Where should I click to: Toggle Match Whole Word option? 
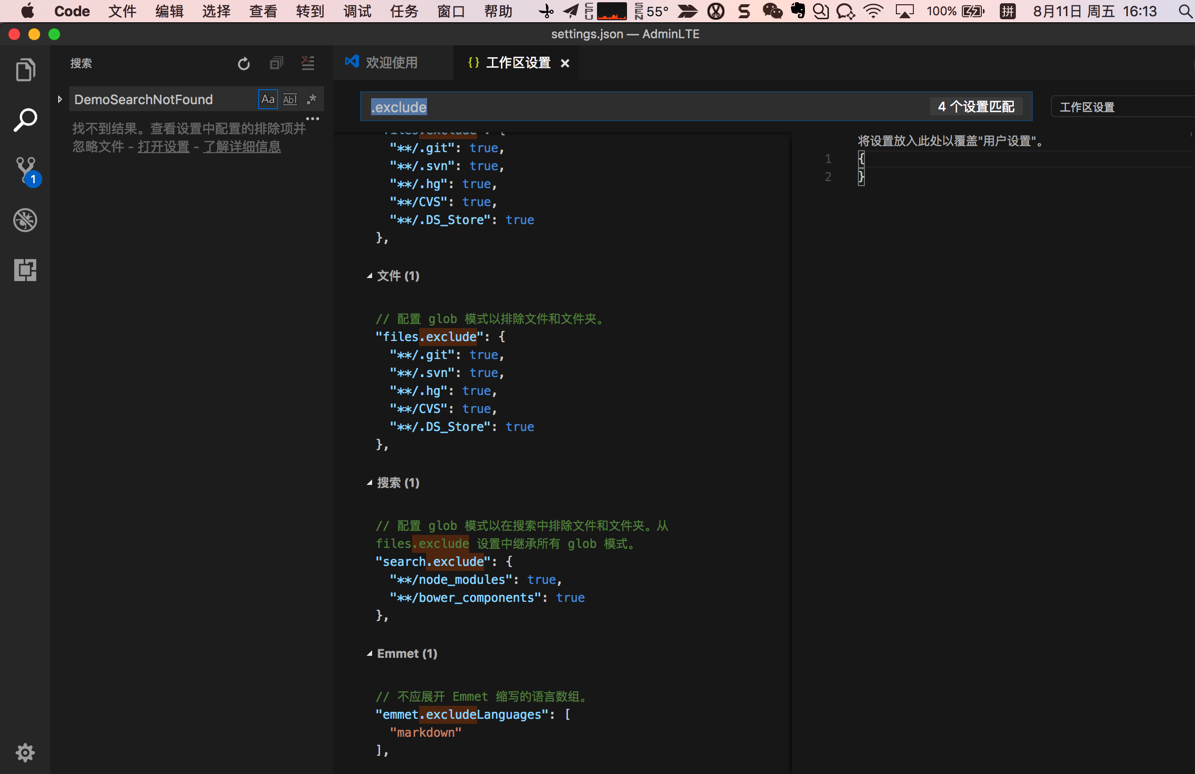tap(289, 100)
